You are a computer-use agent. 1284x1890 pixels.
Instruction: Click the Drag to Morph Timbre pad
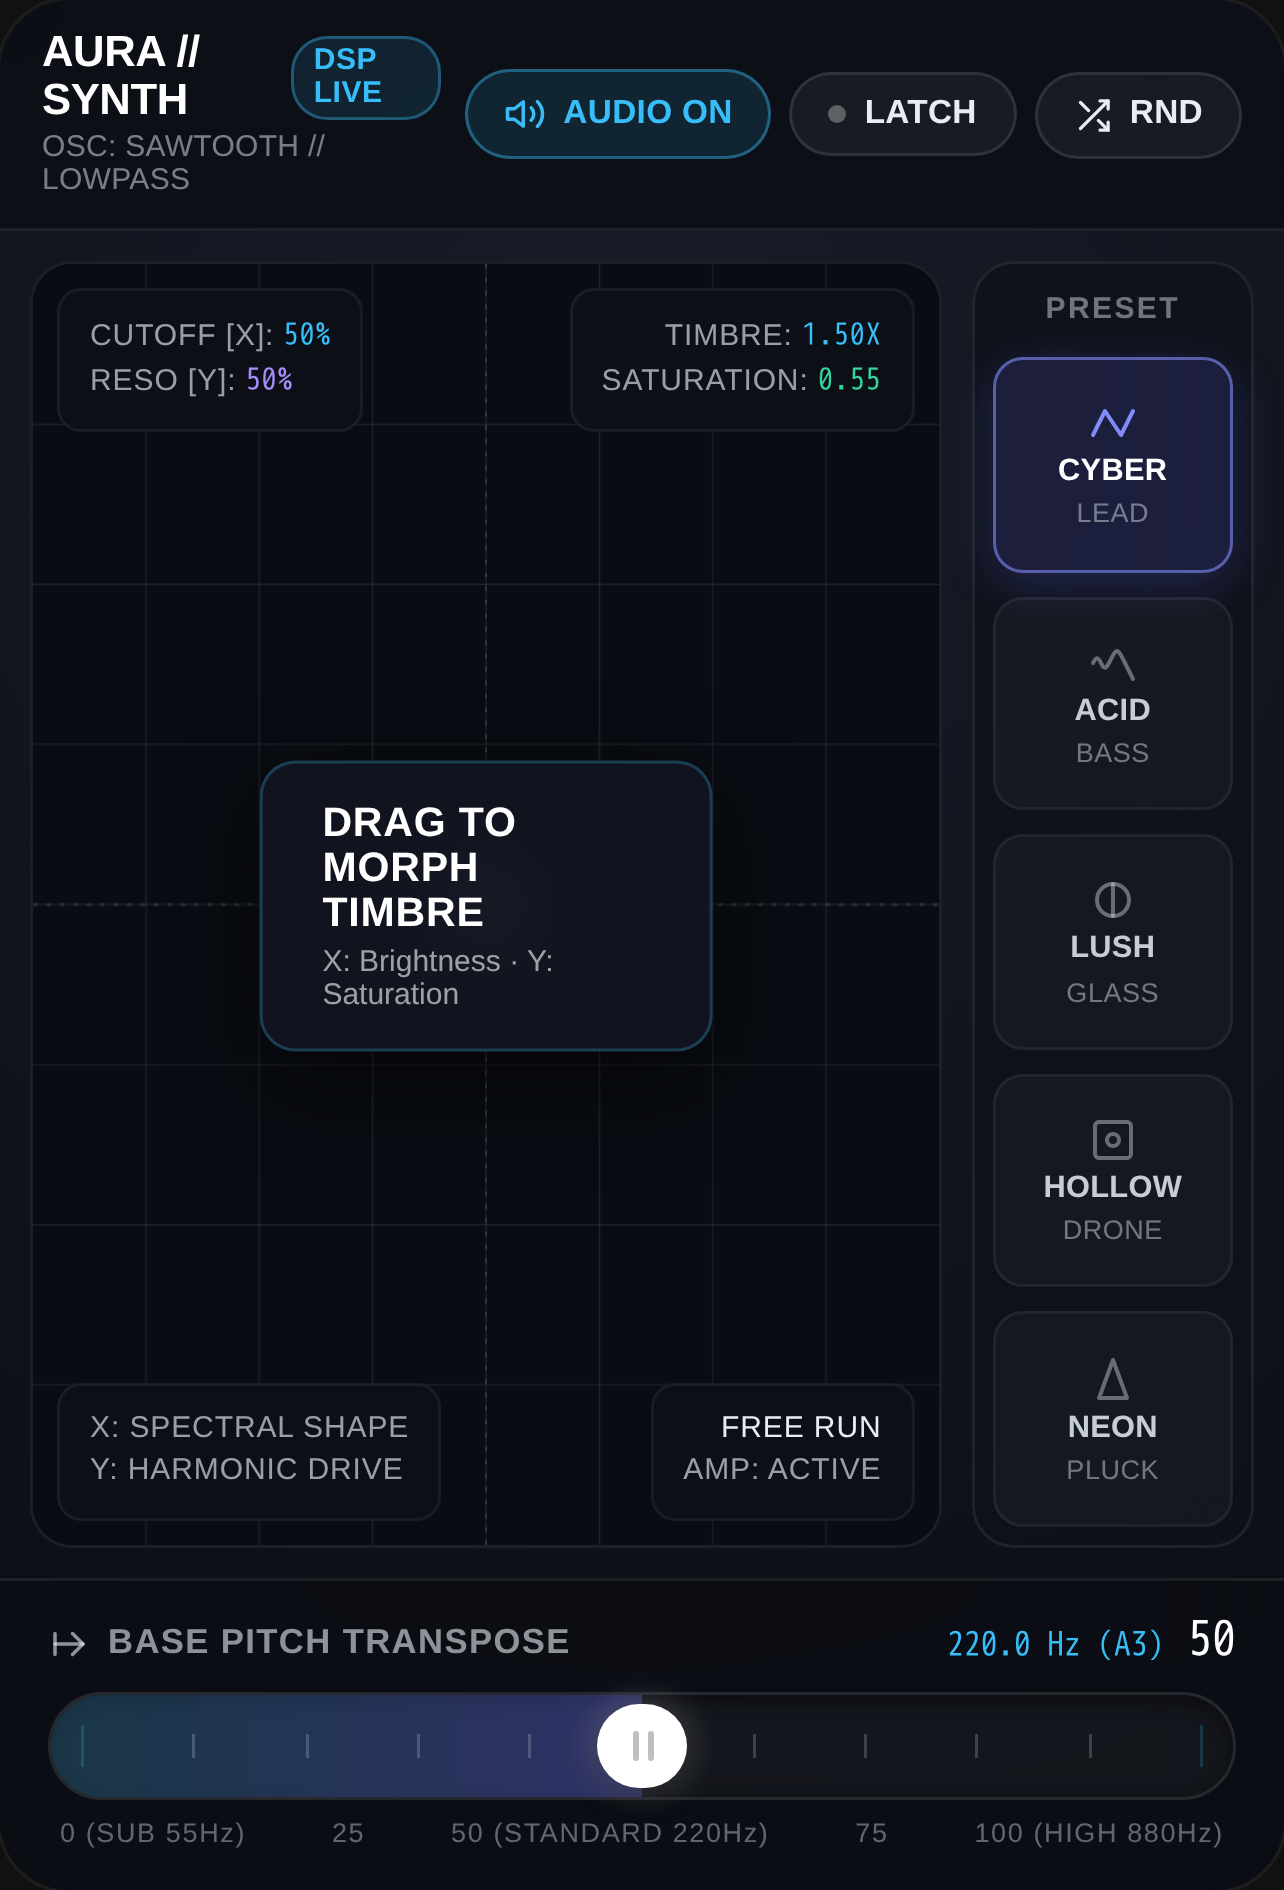click(486, 906)
